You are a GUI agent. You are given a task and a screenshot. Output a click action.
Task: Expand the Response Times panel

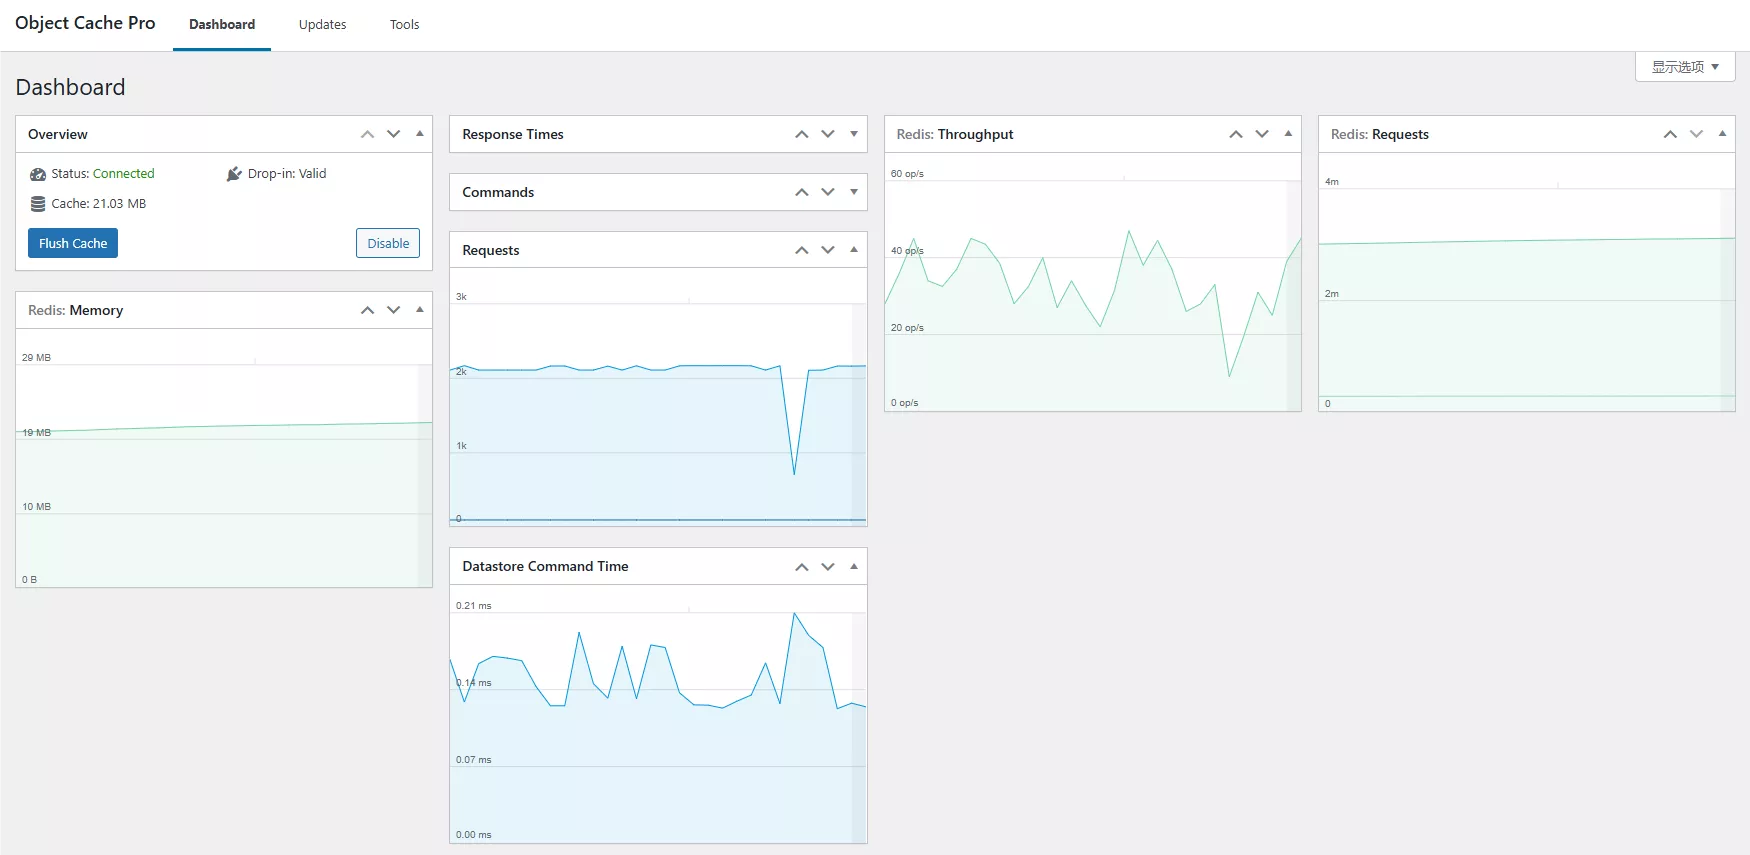point(854,134)
